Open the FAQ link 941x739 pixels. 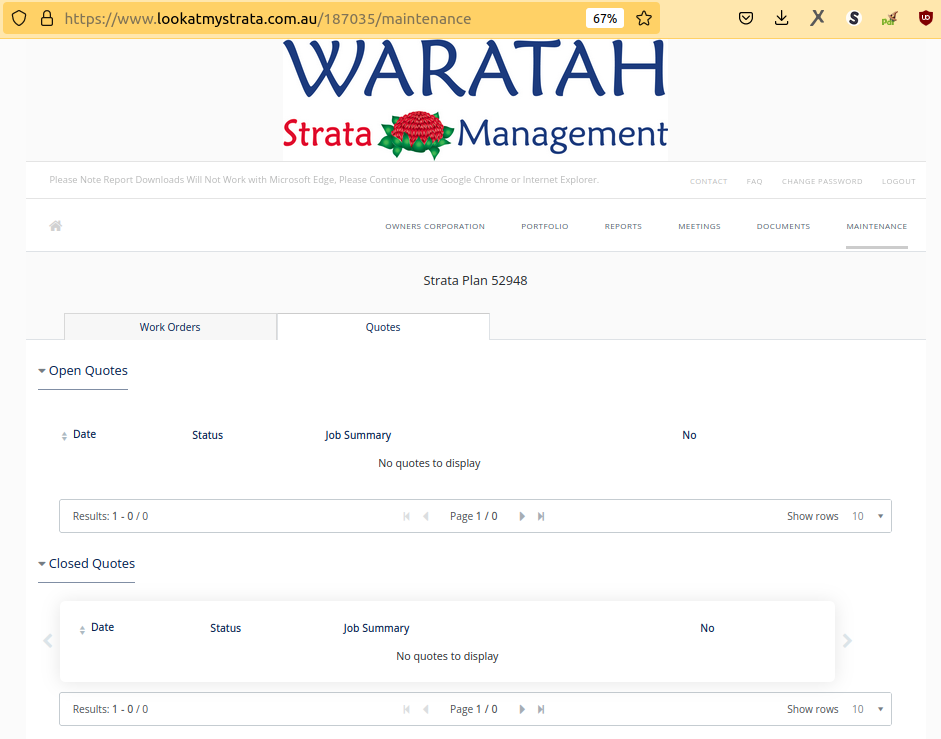pos(754,181)
